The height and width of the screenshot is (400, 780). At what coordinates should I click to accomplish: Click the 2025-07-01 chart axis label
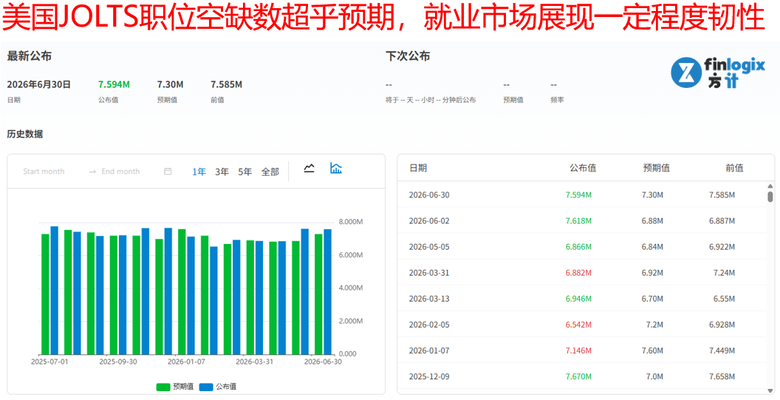(x=49, y=362)
